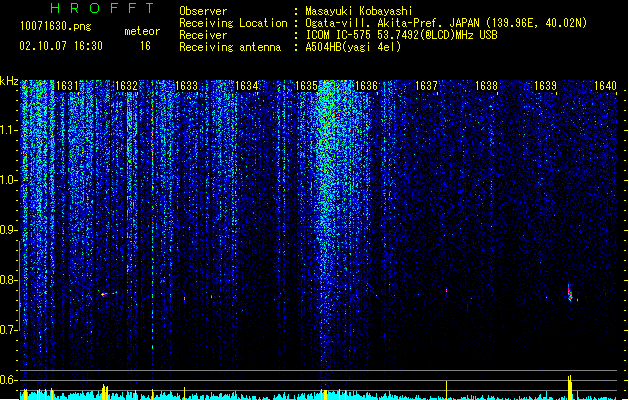Click the 1636 time marker

click(x=366, y=86)
